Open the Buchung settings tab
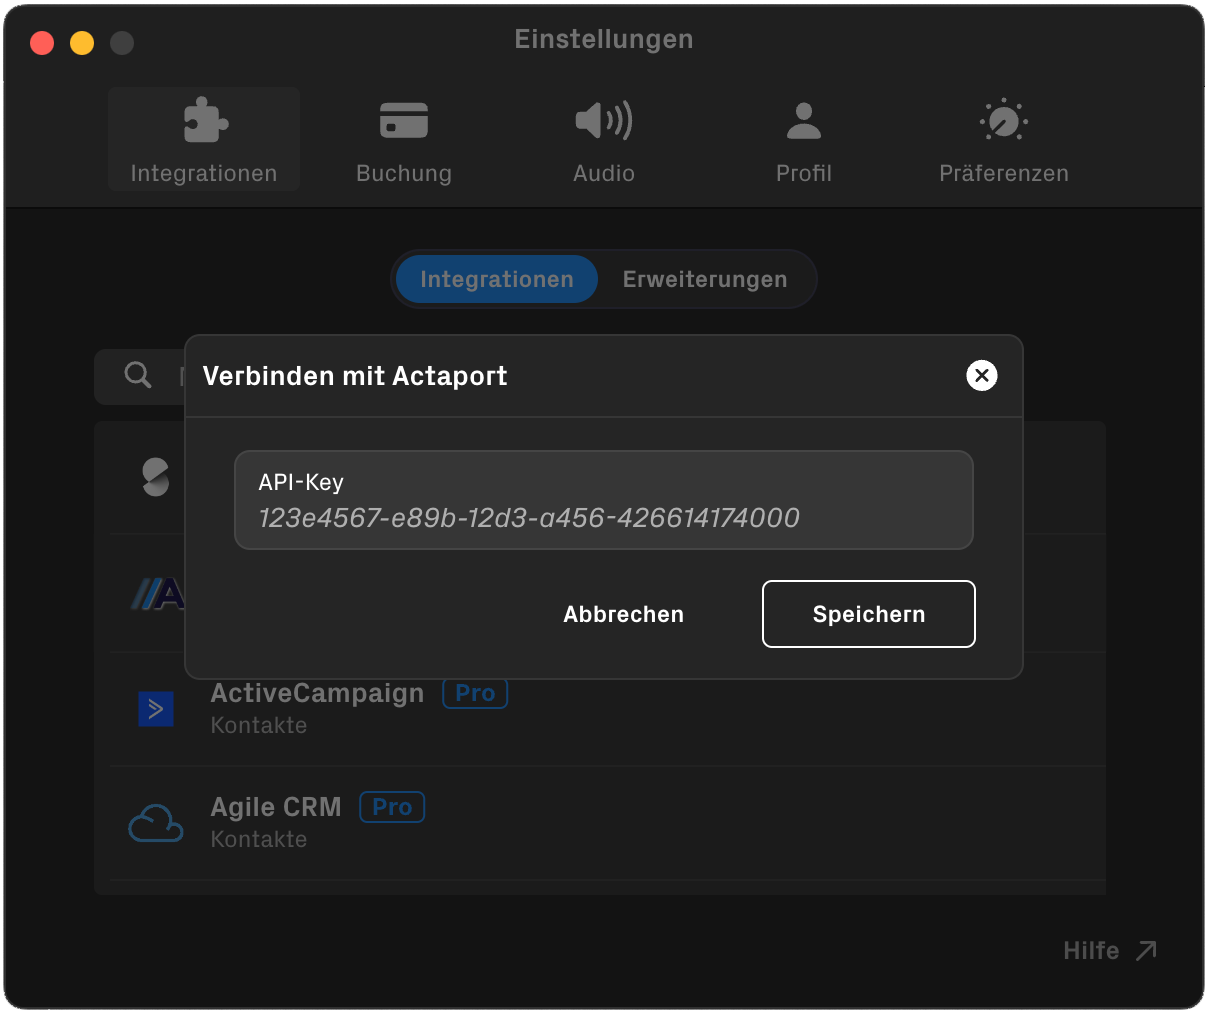 (x=404, y=140)
